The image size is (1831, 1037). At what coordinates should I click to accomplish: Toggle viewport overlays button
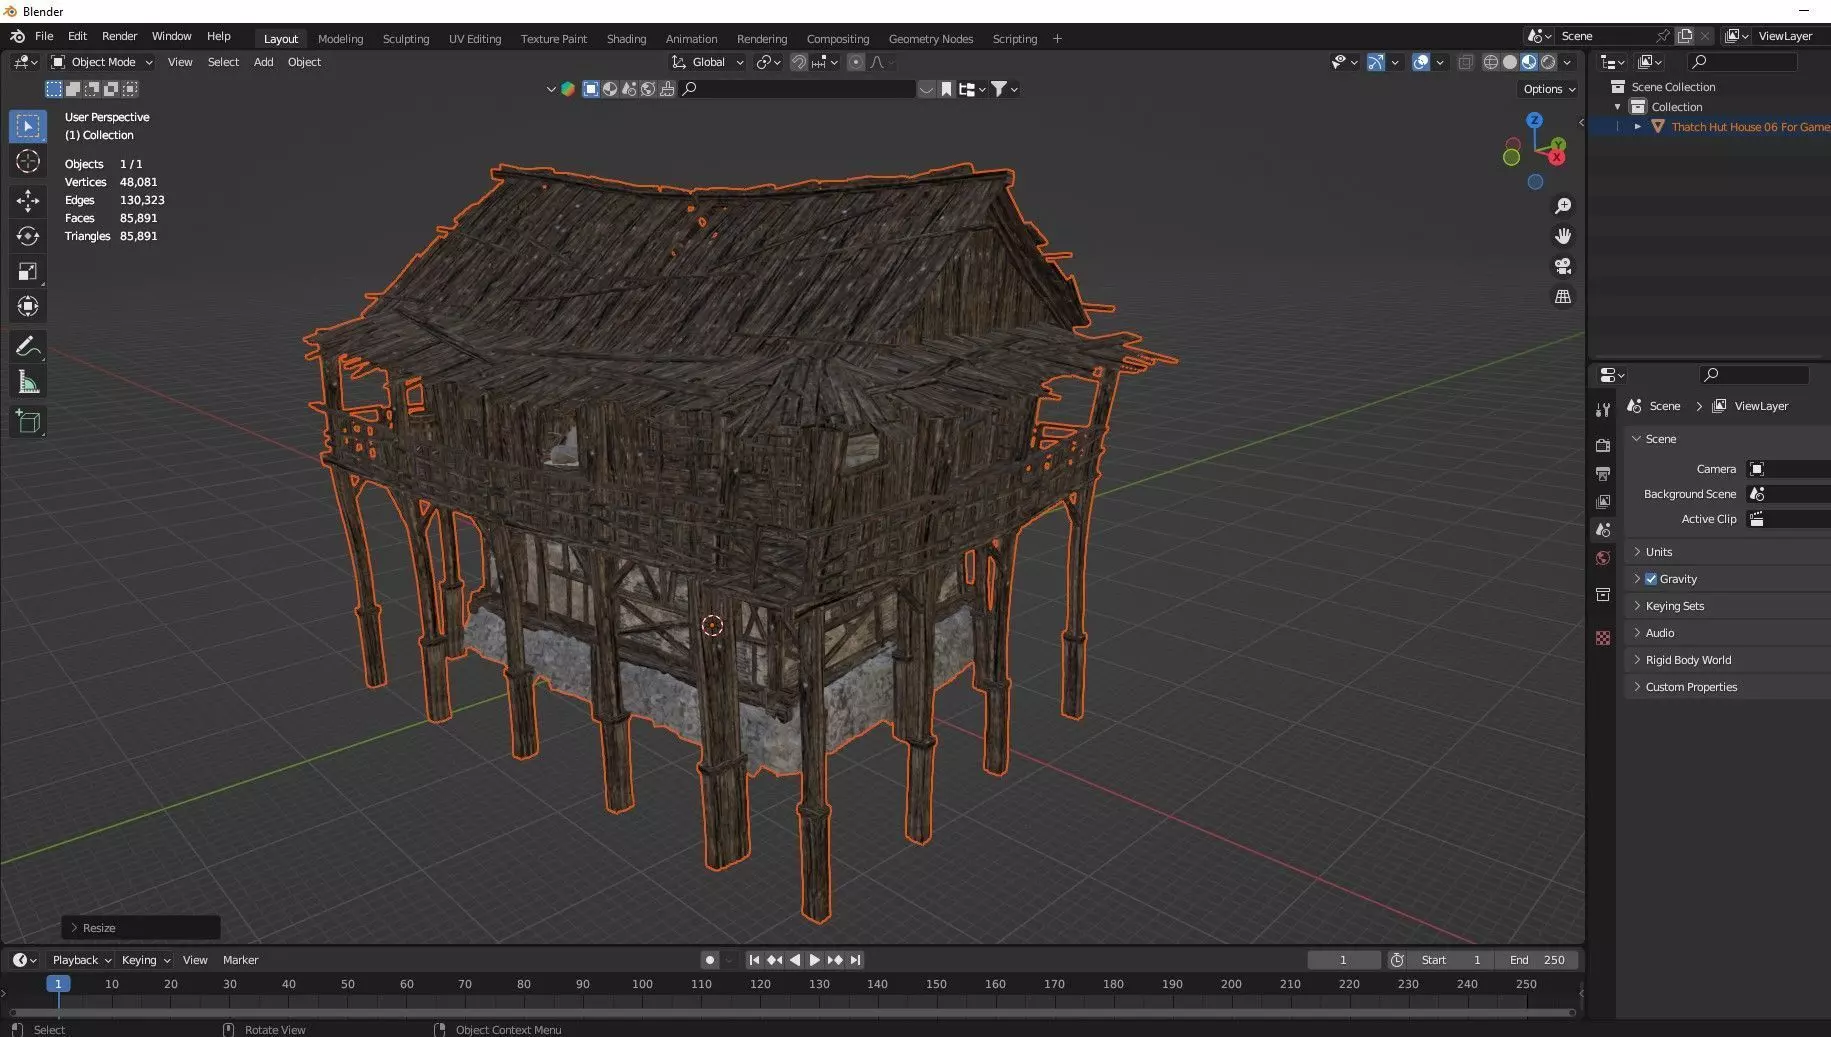coord(1420,62)
